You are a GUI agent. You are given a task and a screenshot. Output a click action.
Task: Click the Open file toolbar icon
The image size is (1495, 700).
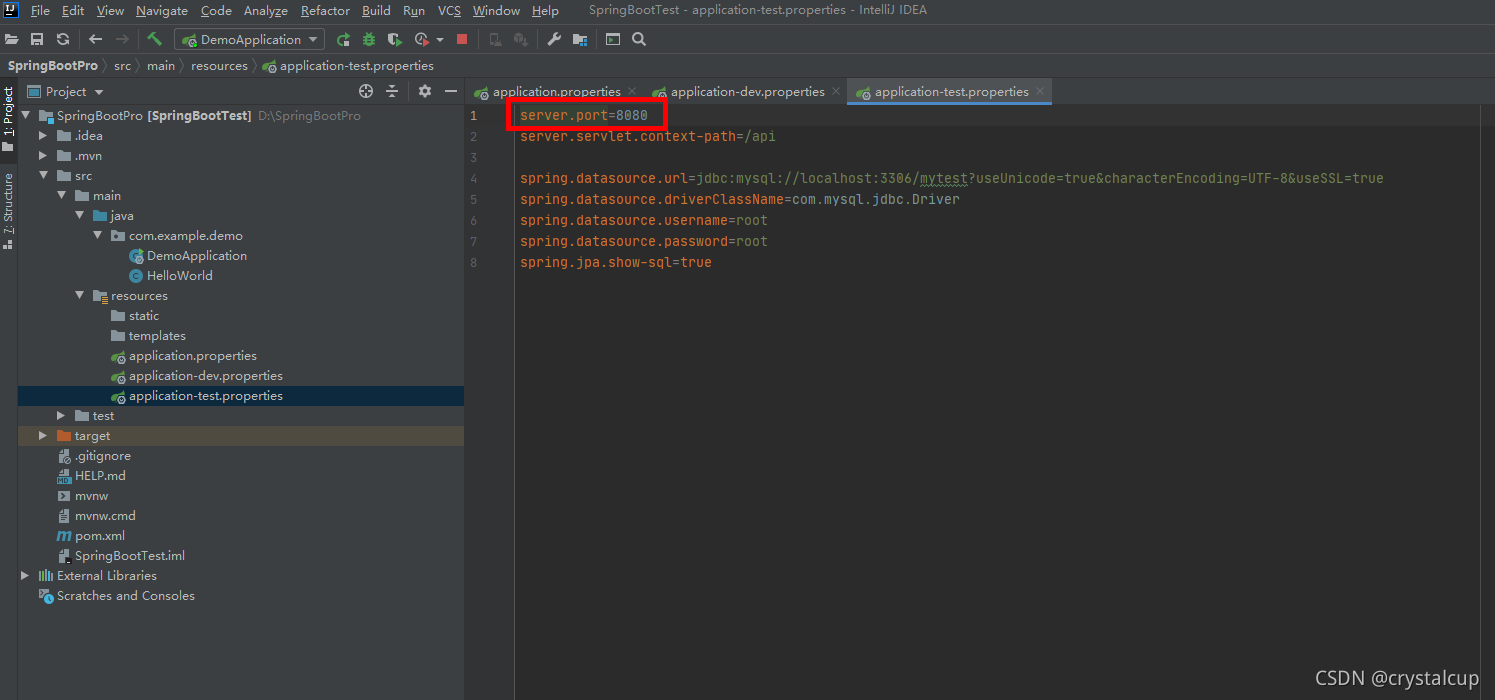tap(12, 39)
